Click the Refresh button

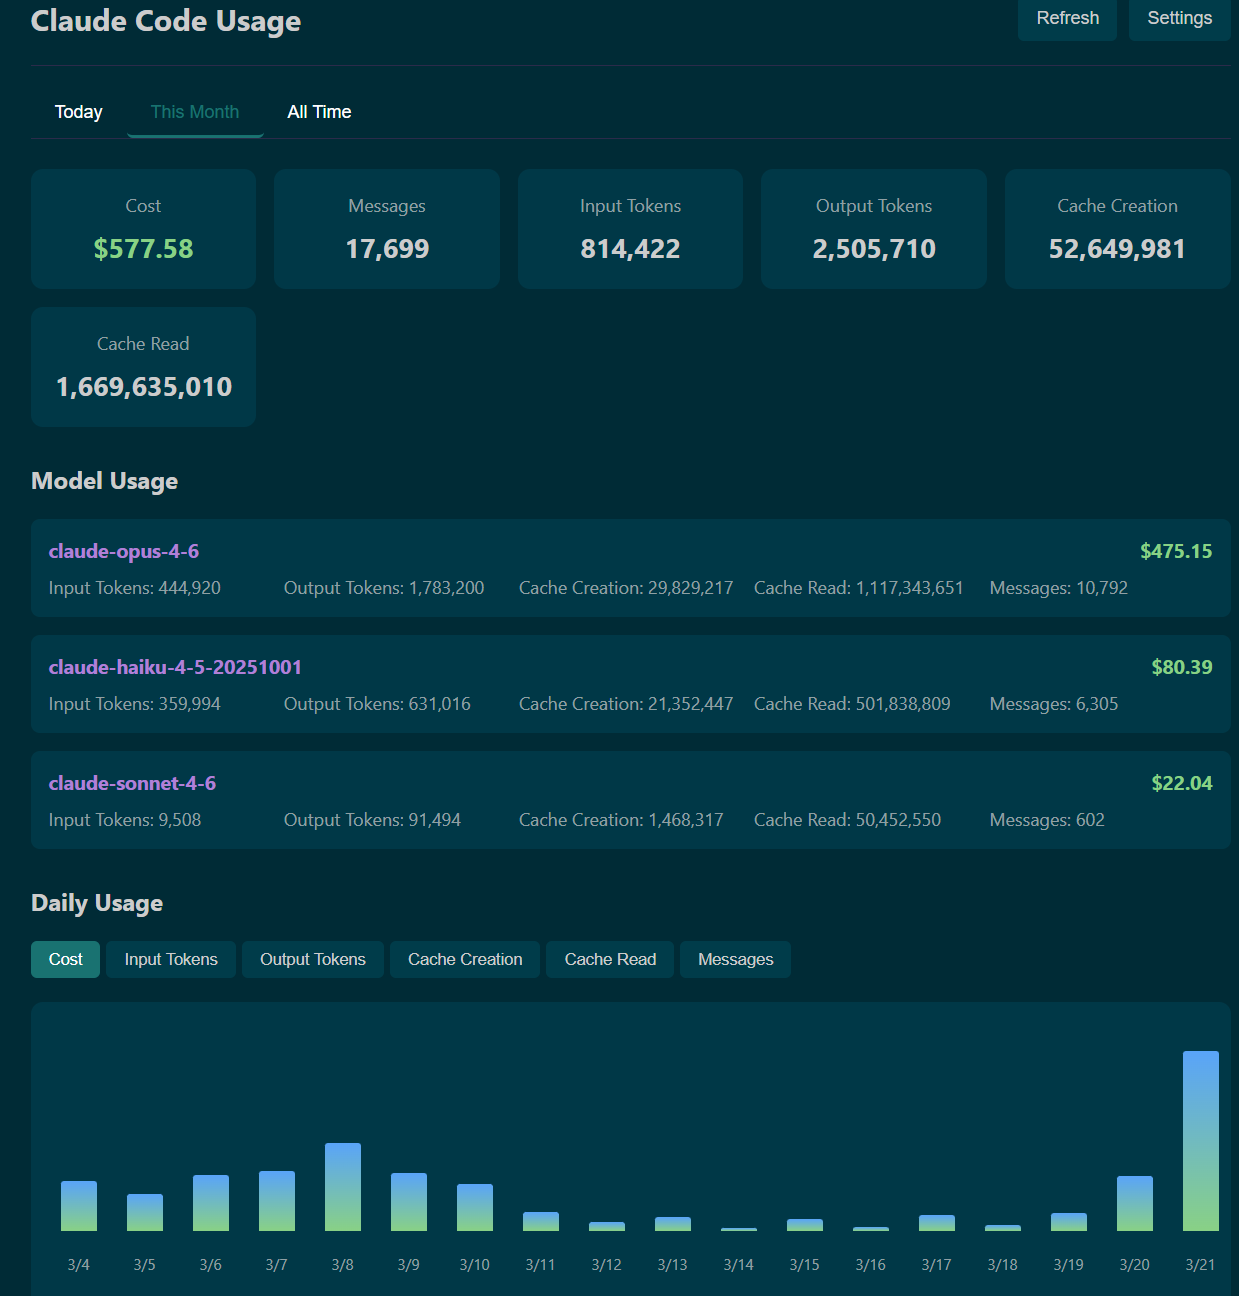1066,18
